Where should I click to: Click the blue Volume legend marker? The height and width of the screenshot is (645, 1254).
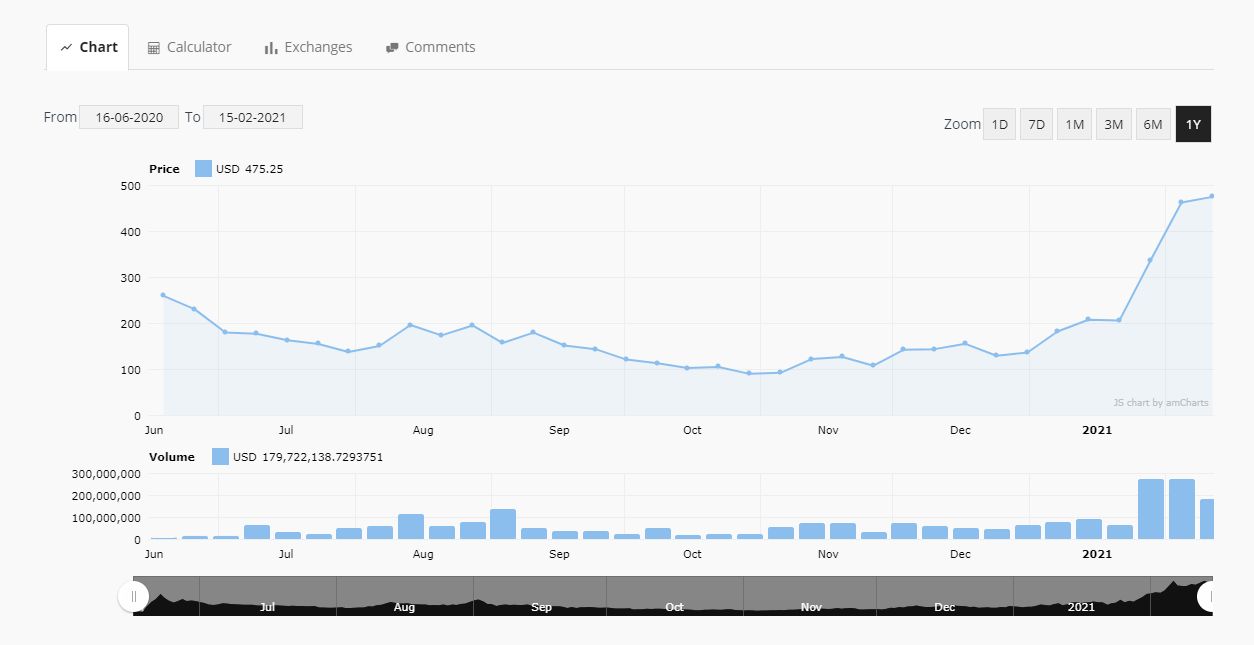219,456
